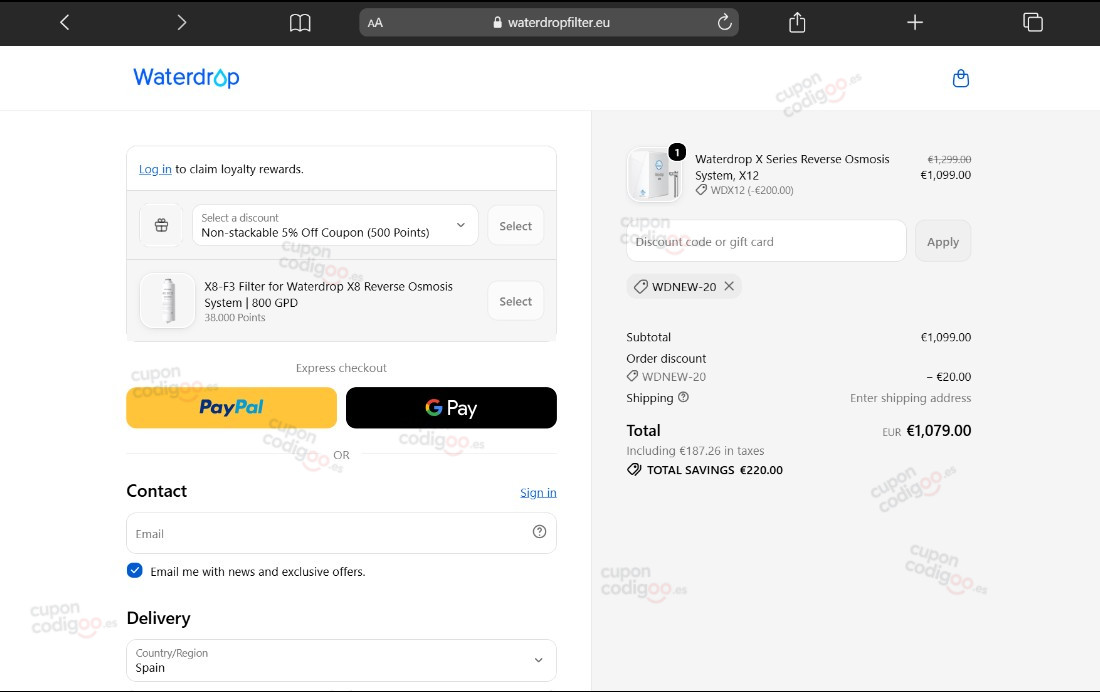Image resolution: width=1100 pixels, height=692 pixels.
Task: Remove the WDNEW-20 code with the X
Action: click(729, 286)
